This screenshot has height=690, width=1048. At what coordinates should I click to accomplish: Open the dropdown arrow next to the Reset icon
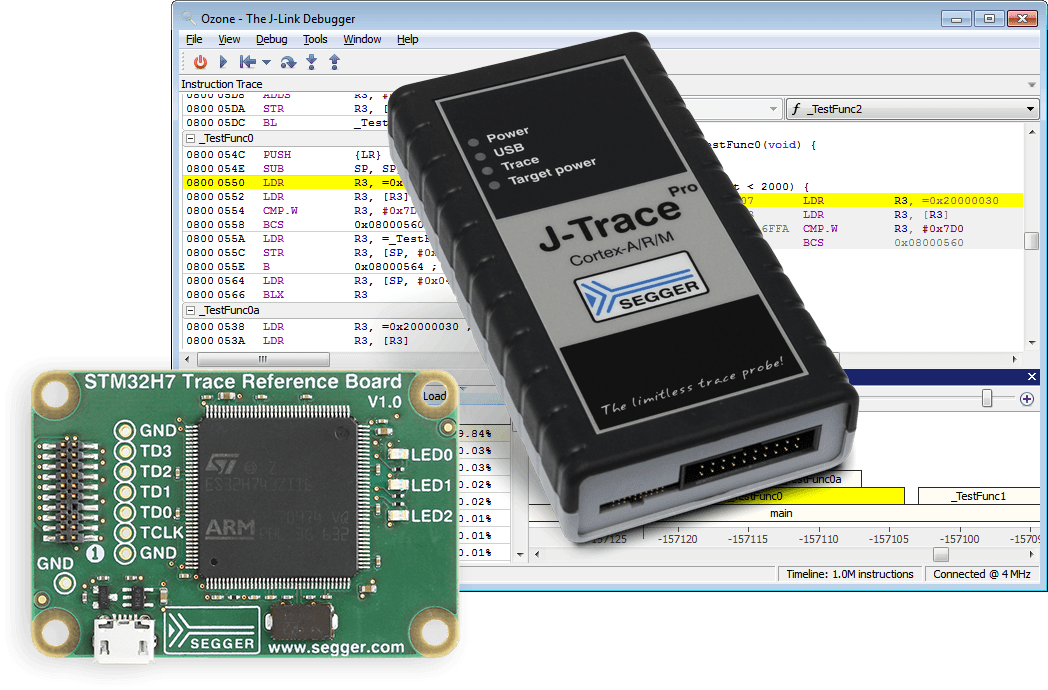[266, 62]
